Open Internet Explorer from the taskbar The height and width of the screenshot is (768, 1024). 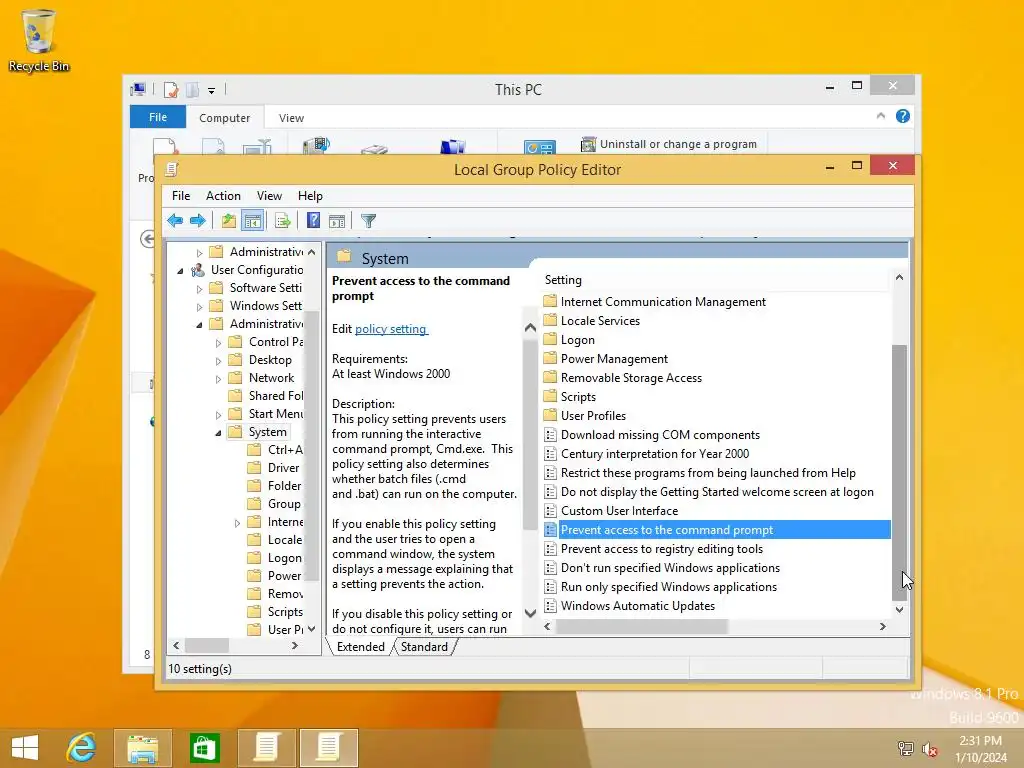81,747
